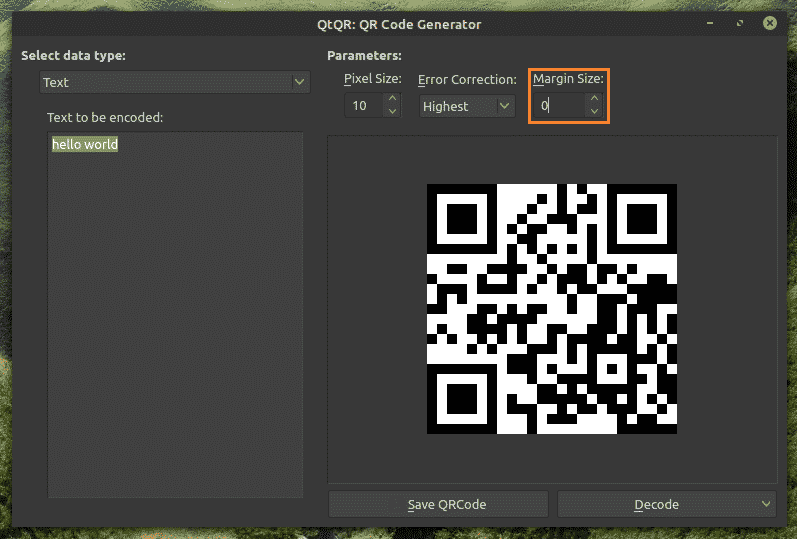Click the QtQR title bar text

coord(398,24)
